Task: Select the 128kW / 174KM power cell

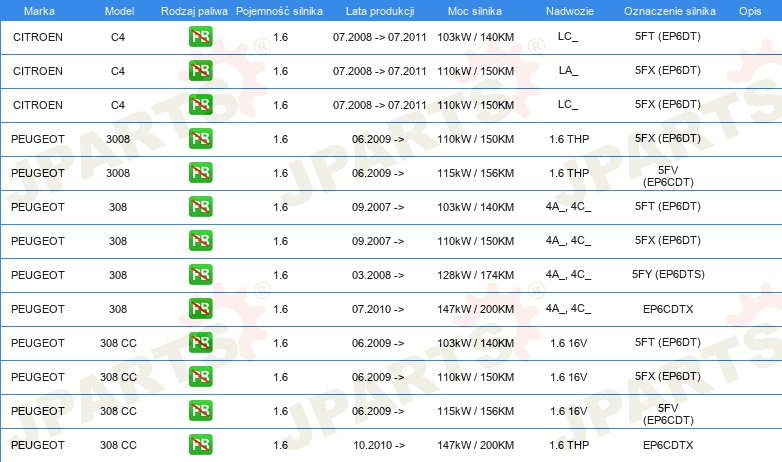Action: [475, 275]
